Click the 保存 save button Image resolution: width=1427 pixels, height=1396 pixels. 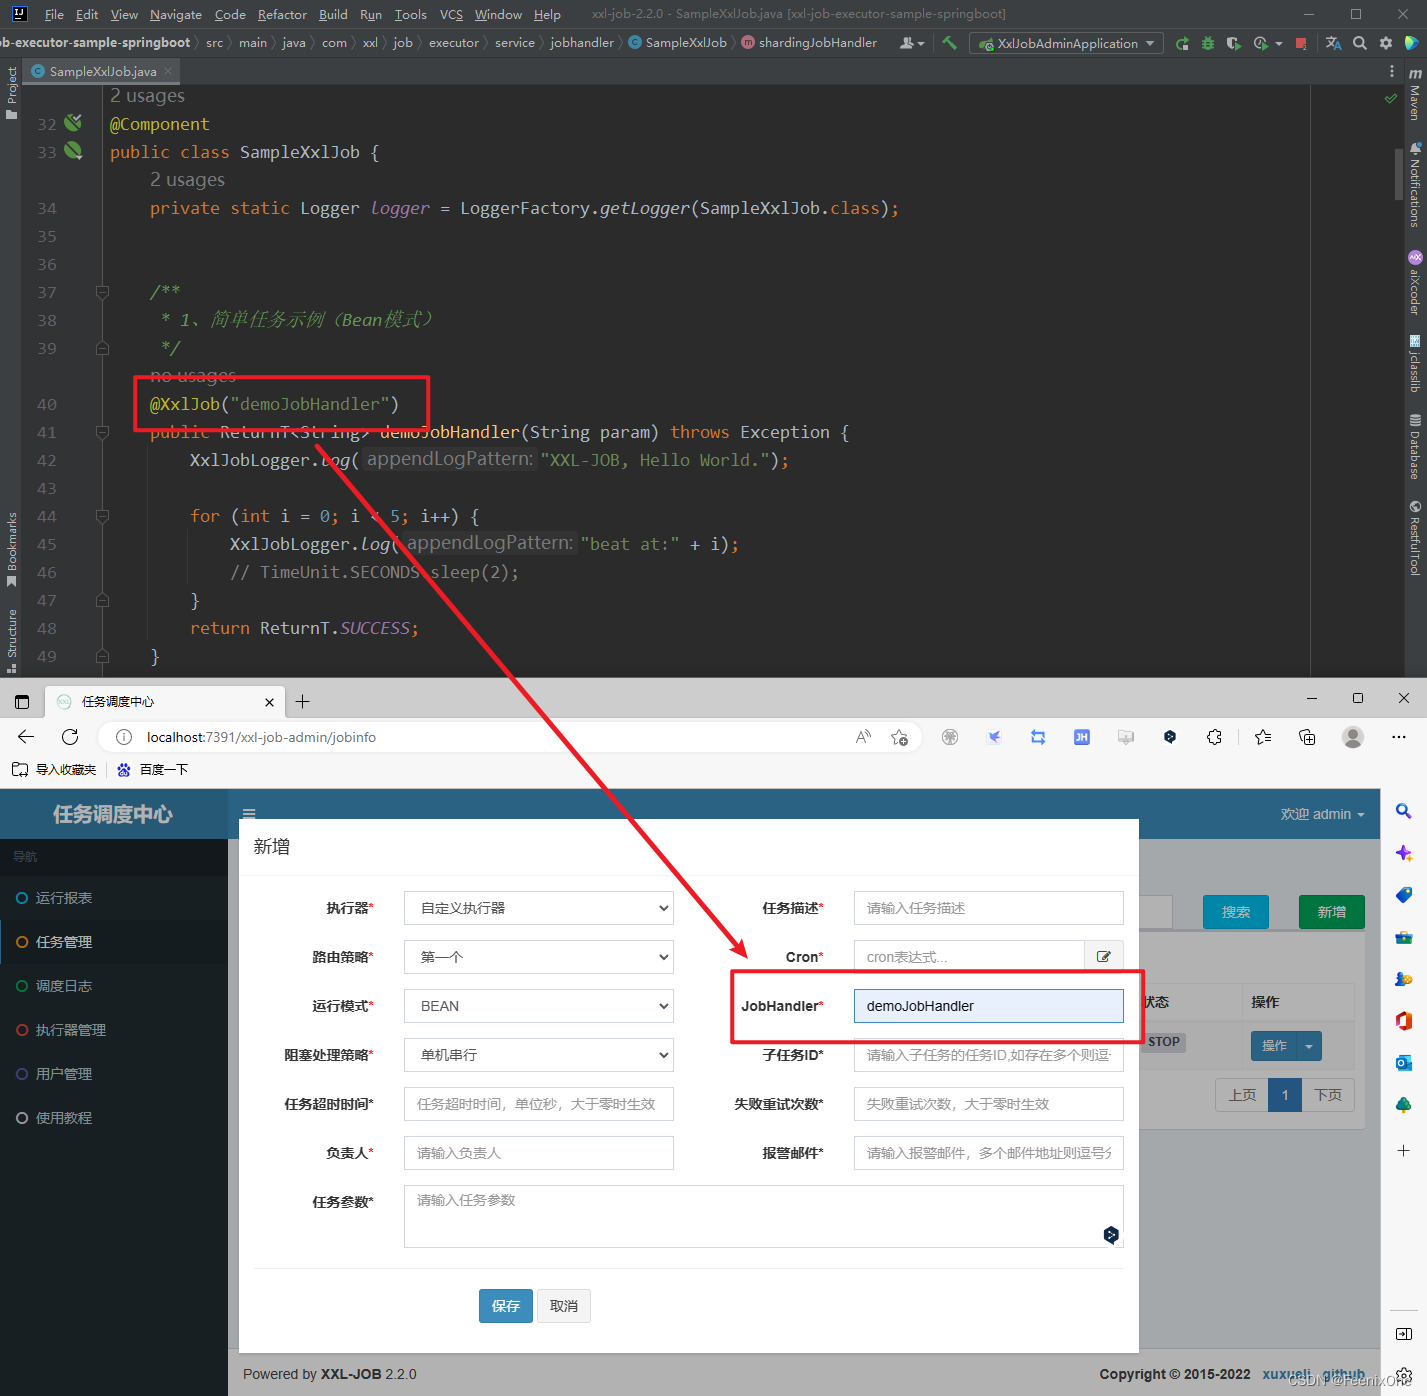tap(506, 1306)
